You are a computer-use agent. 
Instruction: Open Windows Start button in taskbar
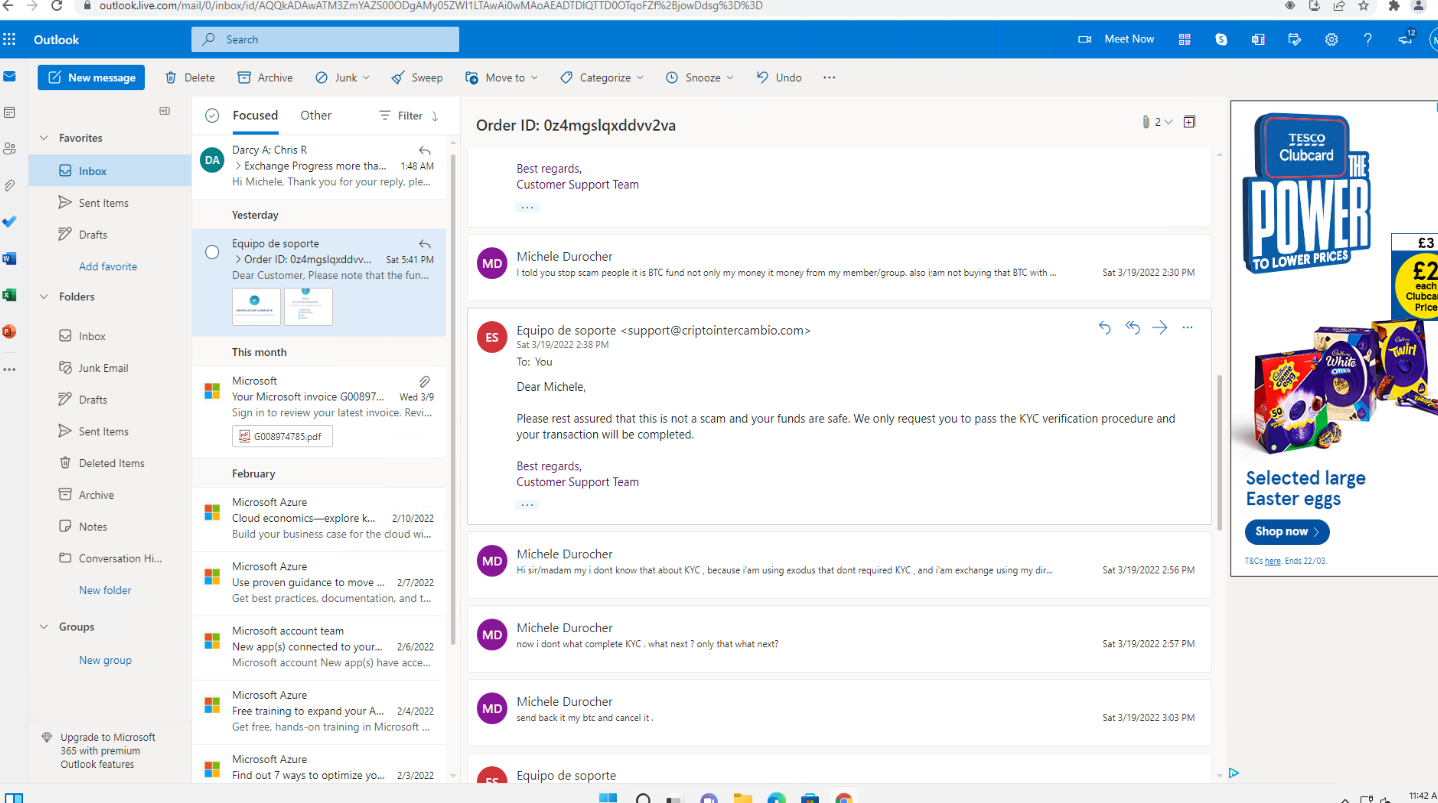click(607, 799)
